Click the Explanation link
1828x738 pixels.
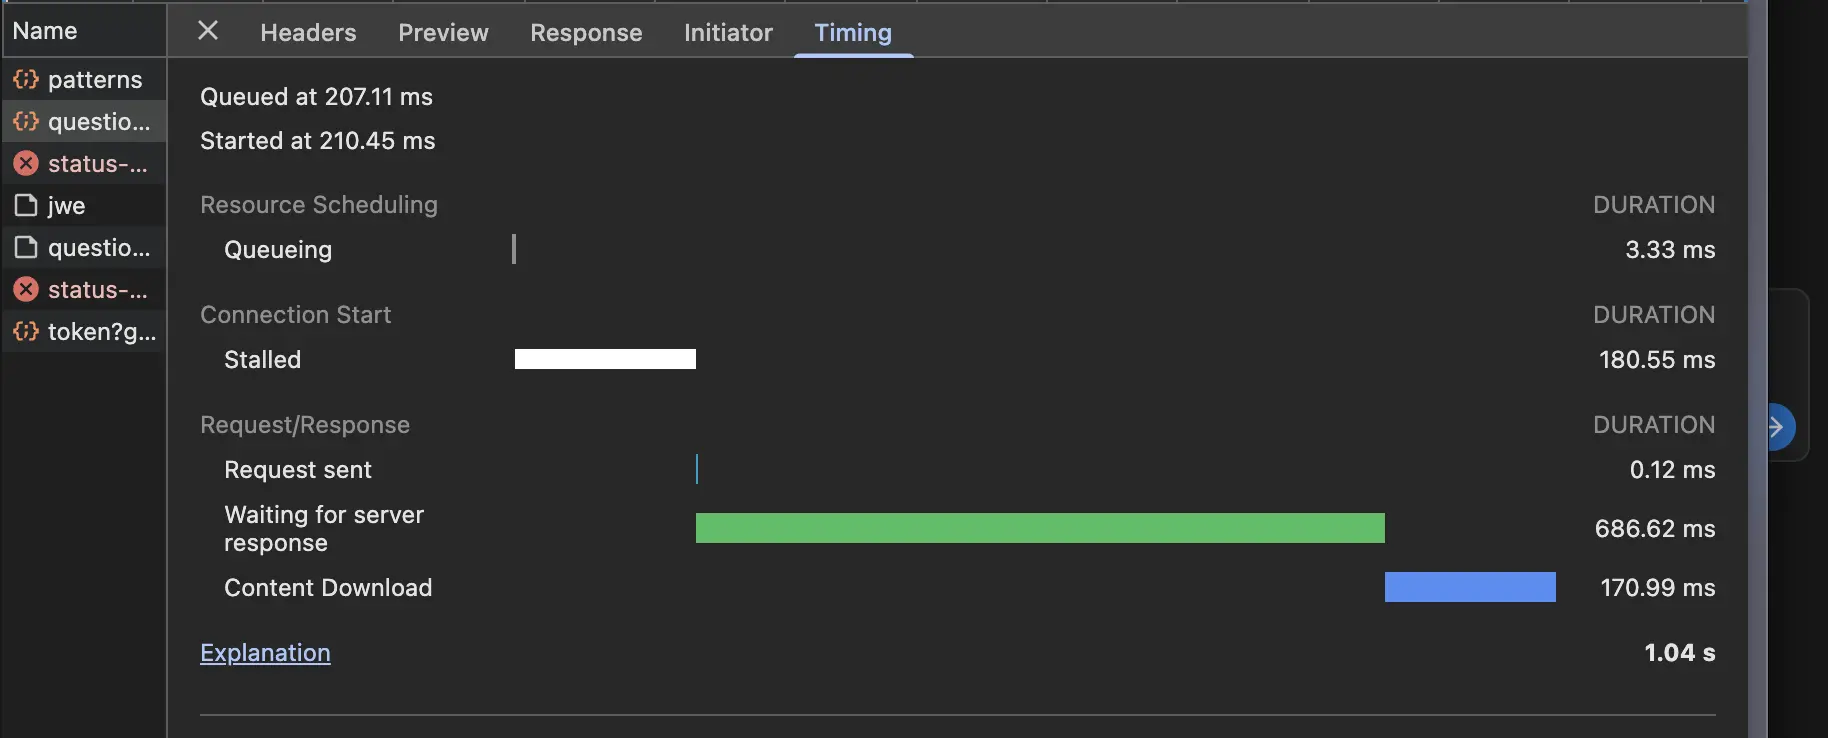(265, 653)
